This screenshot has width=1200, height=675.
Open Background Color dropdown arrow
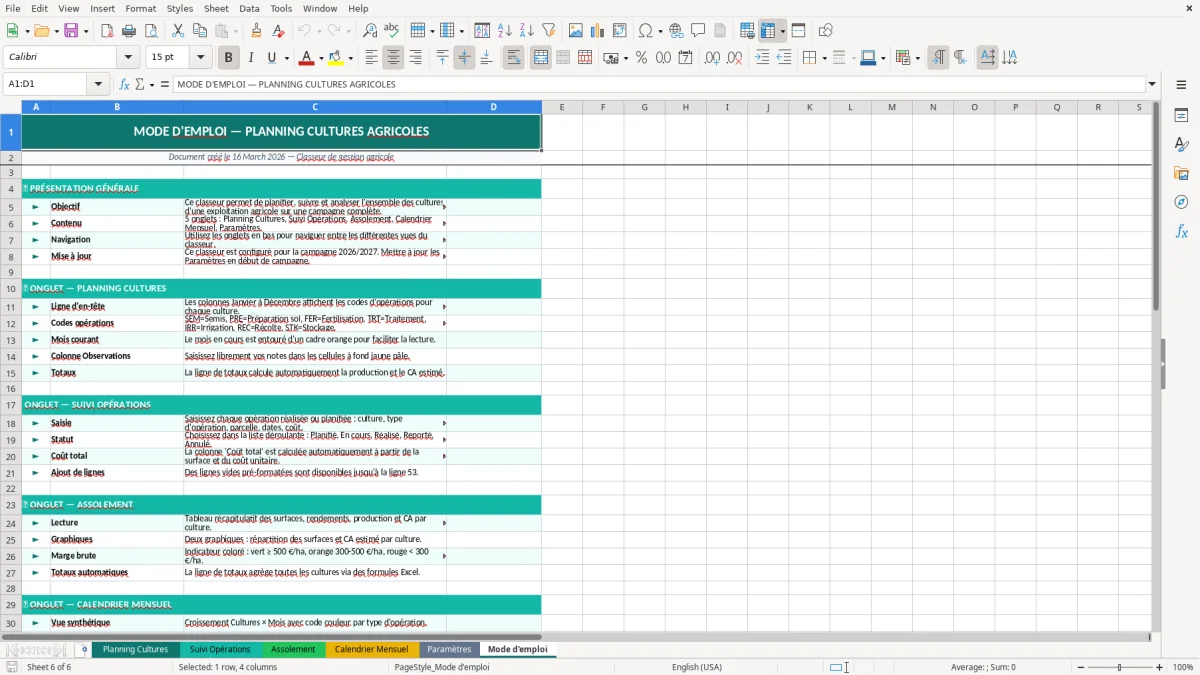pos(350,58)
